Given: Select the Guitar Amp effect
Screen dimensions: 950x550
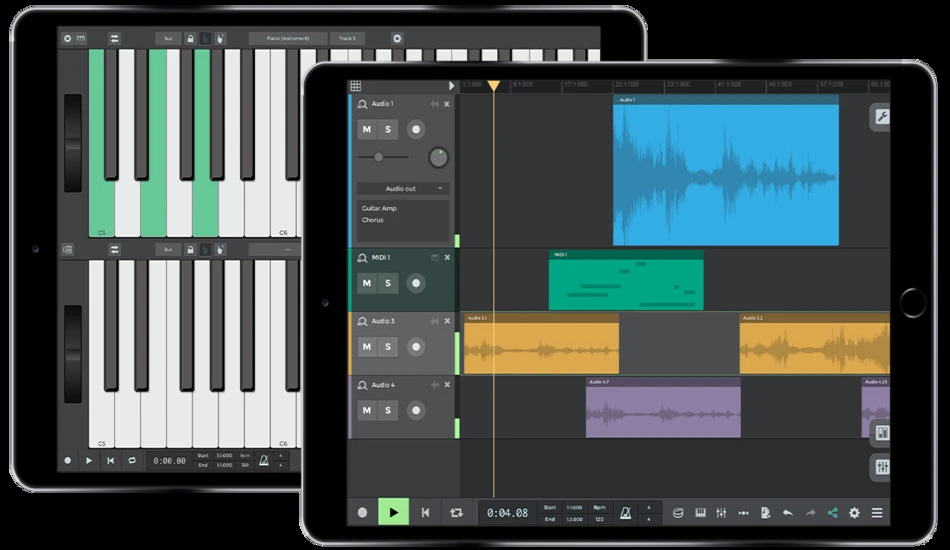Looking at the screenshot, I should [379, 208].
